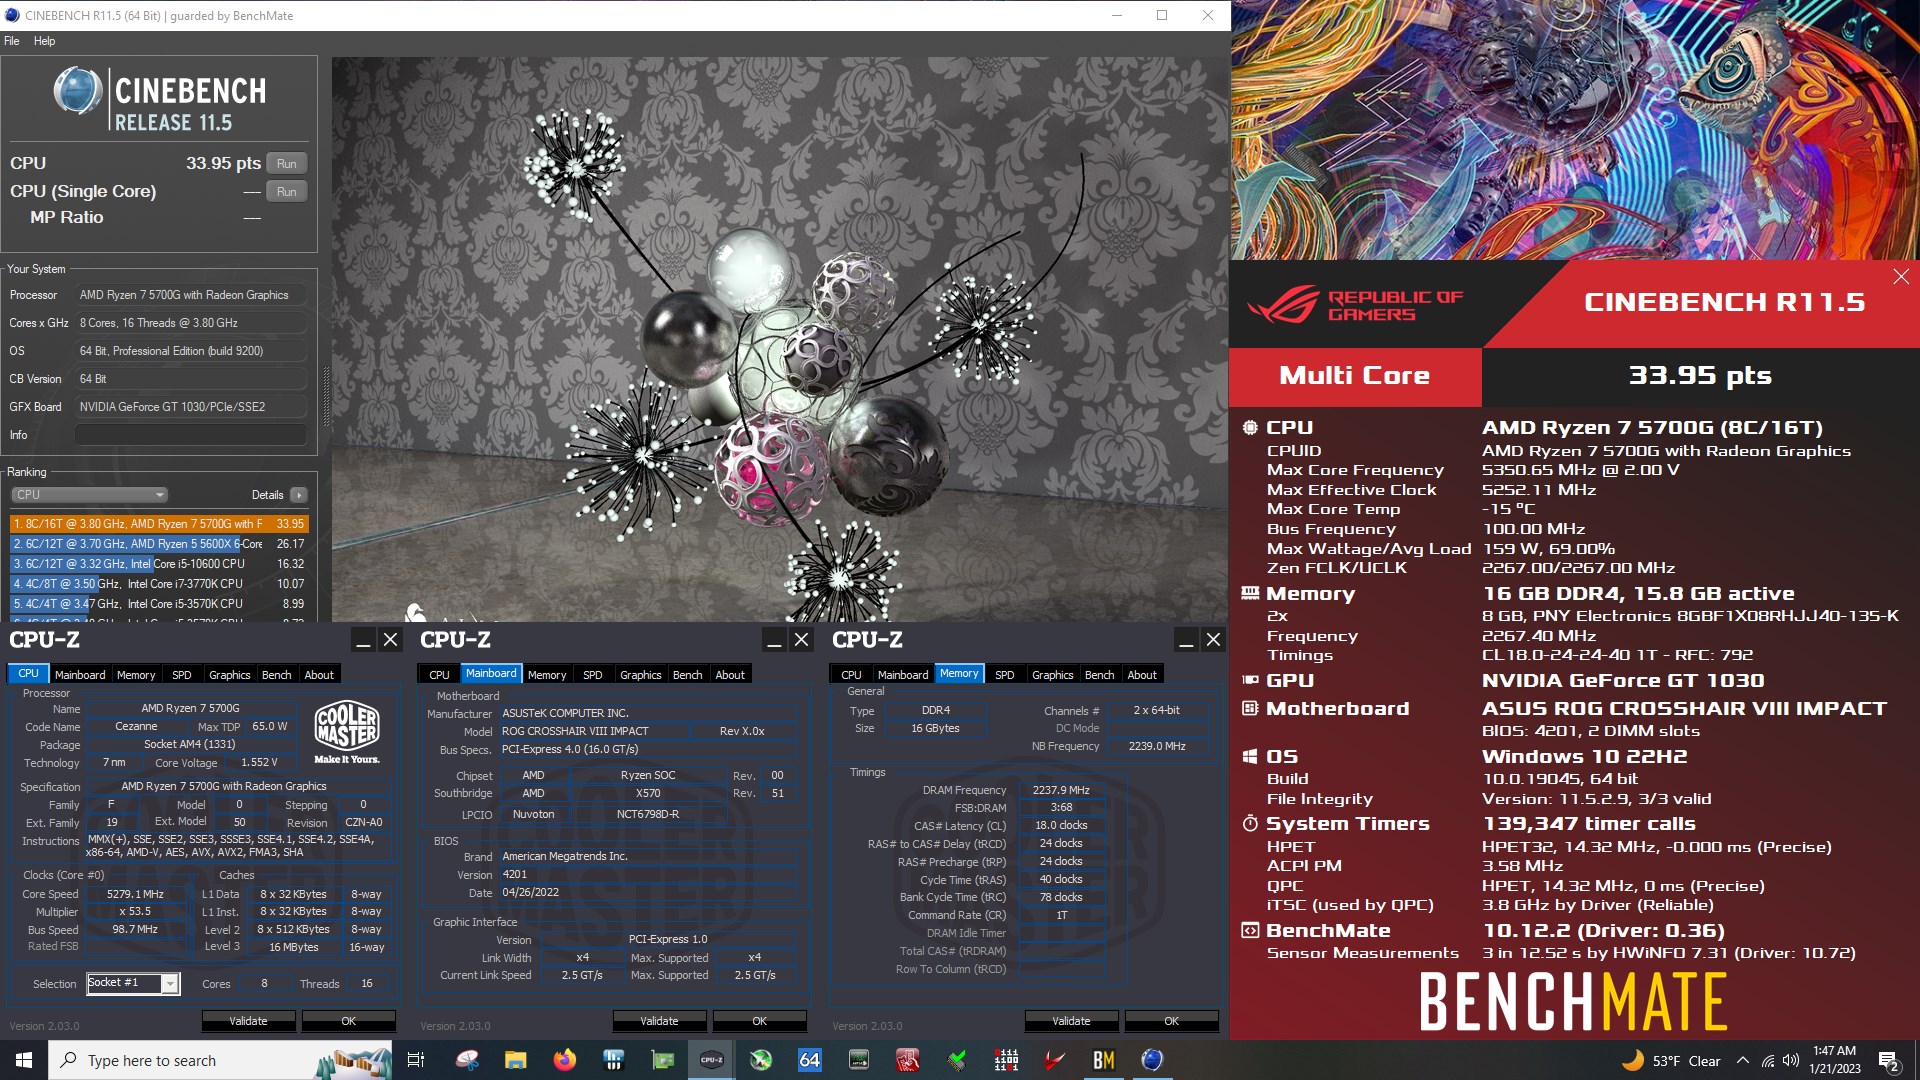Open BenchMate BM icon on taskbar

[1104, 1060]
